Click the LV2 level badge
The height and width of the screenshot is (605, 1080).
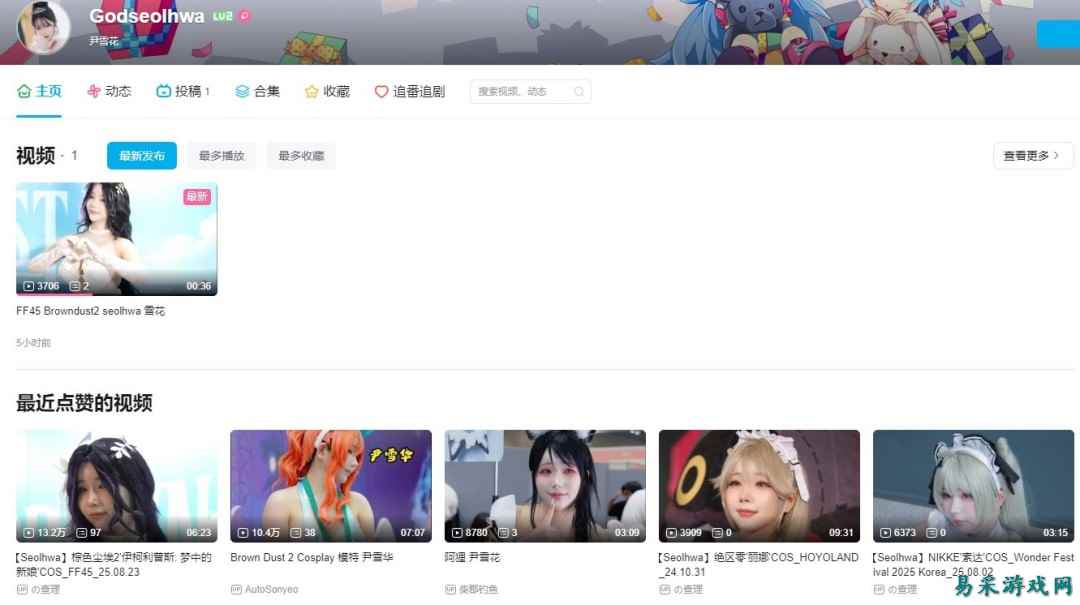223,16
